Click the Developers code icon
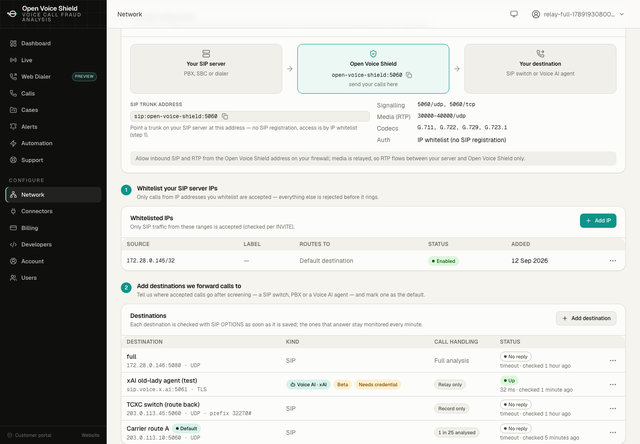The image size is (640, 444). point(13,244)
